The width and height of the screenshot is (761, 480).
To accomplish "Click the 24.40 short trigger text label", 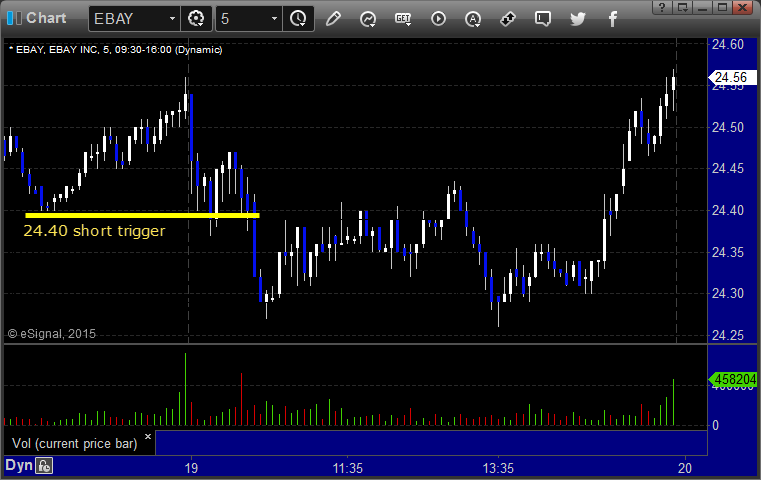I will 94,231.
